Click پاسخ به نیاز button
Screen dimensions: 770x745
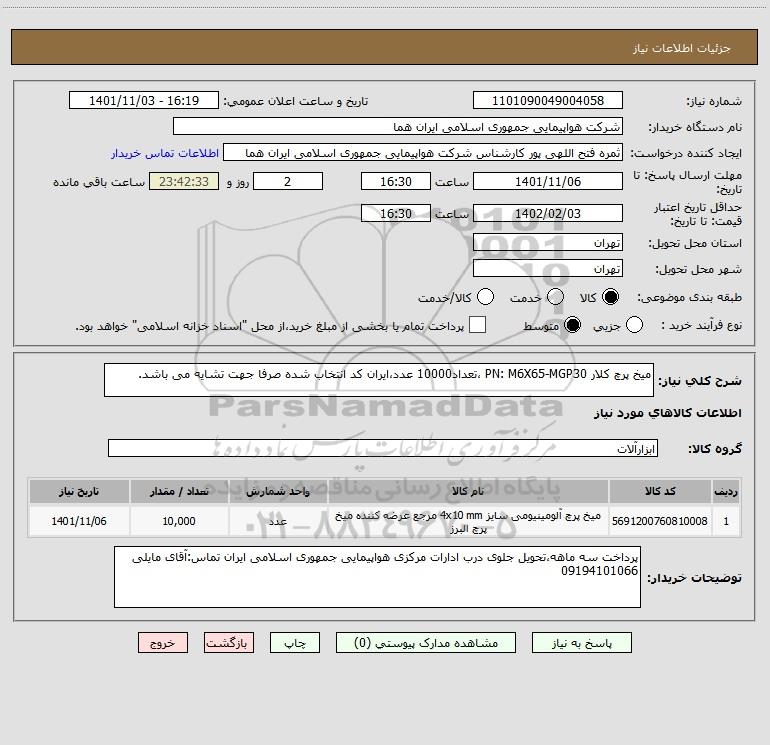tap(582, 643)
